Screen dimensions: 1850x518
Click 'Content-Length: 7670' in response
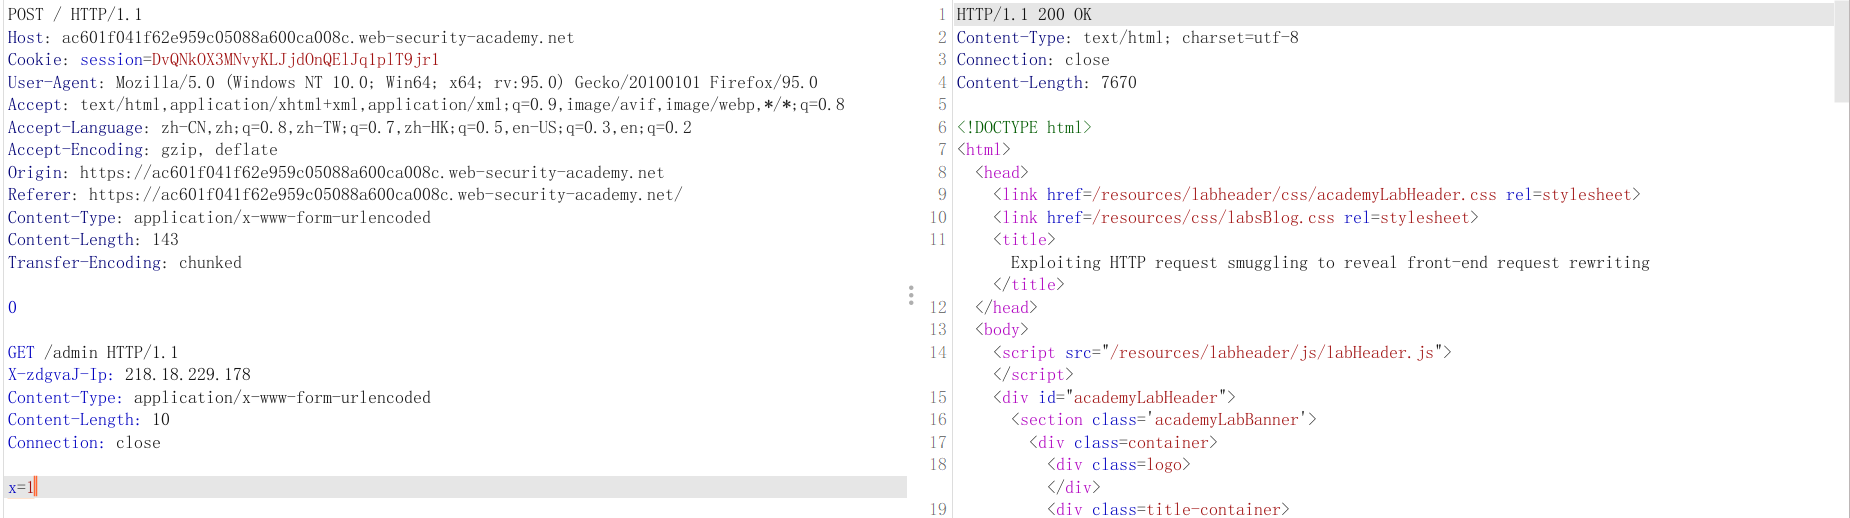(1046, 83)
